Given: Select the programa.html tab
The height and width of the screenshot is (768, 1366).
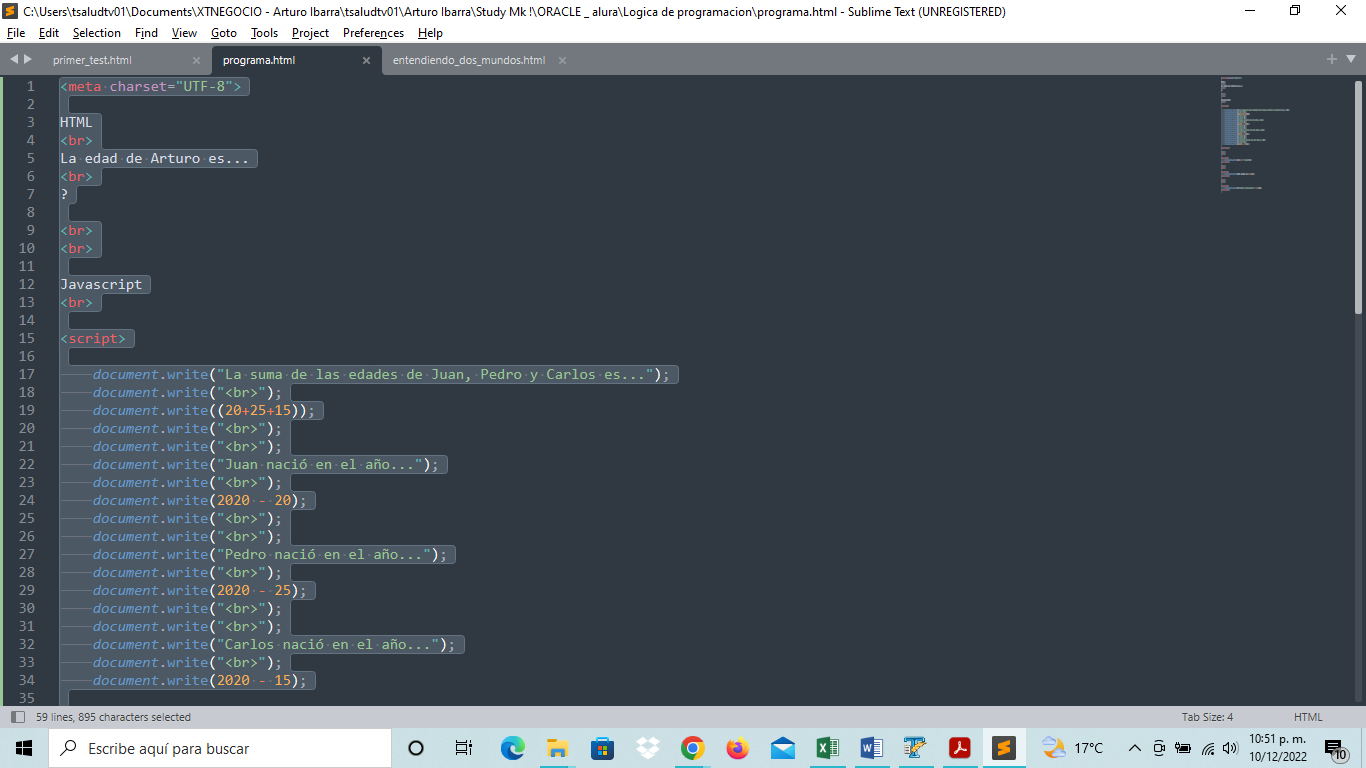Looking at the screenshot, I should 259,60.
